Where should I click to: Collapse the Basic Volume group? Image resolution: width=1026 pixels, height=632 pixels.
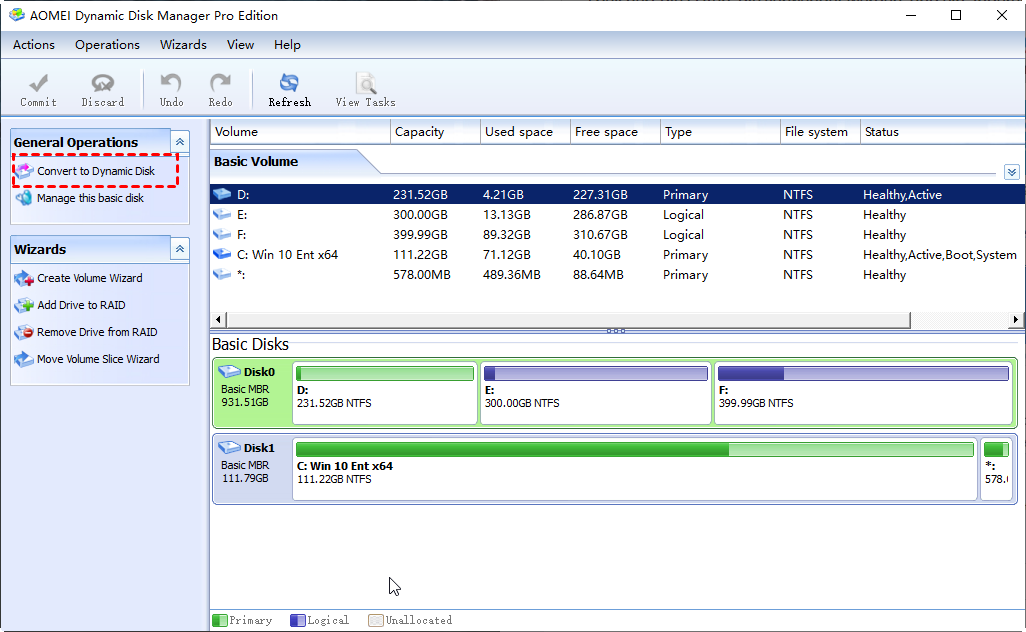1012,172
